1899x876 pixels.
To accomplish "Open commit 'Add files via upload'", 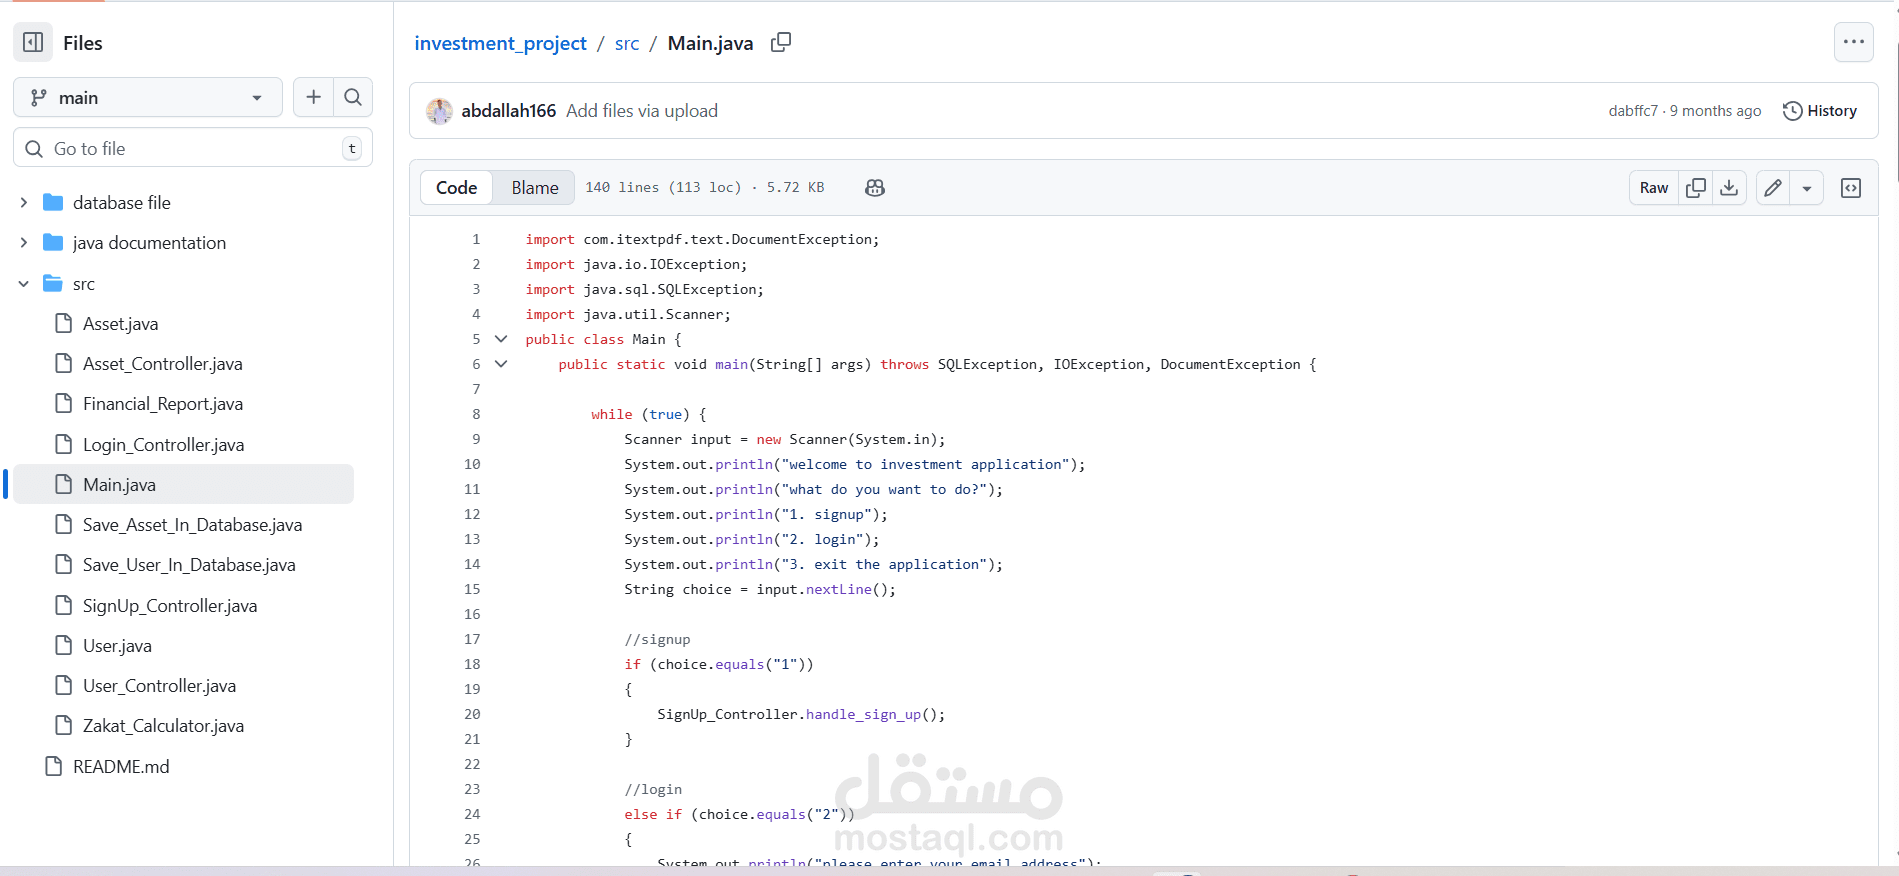I will point(642,110).
